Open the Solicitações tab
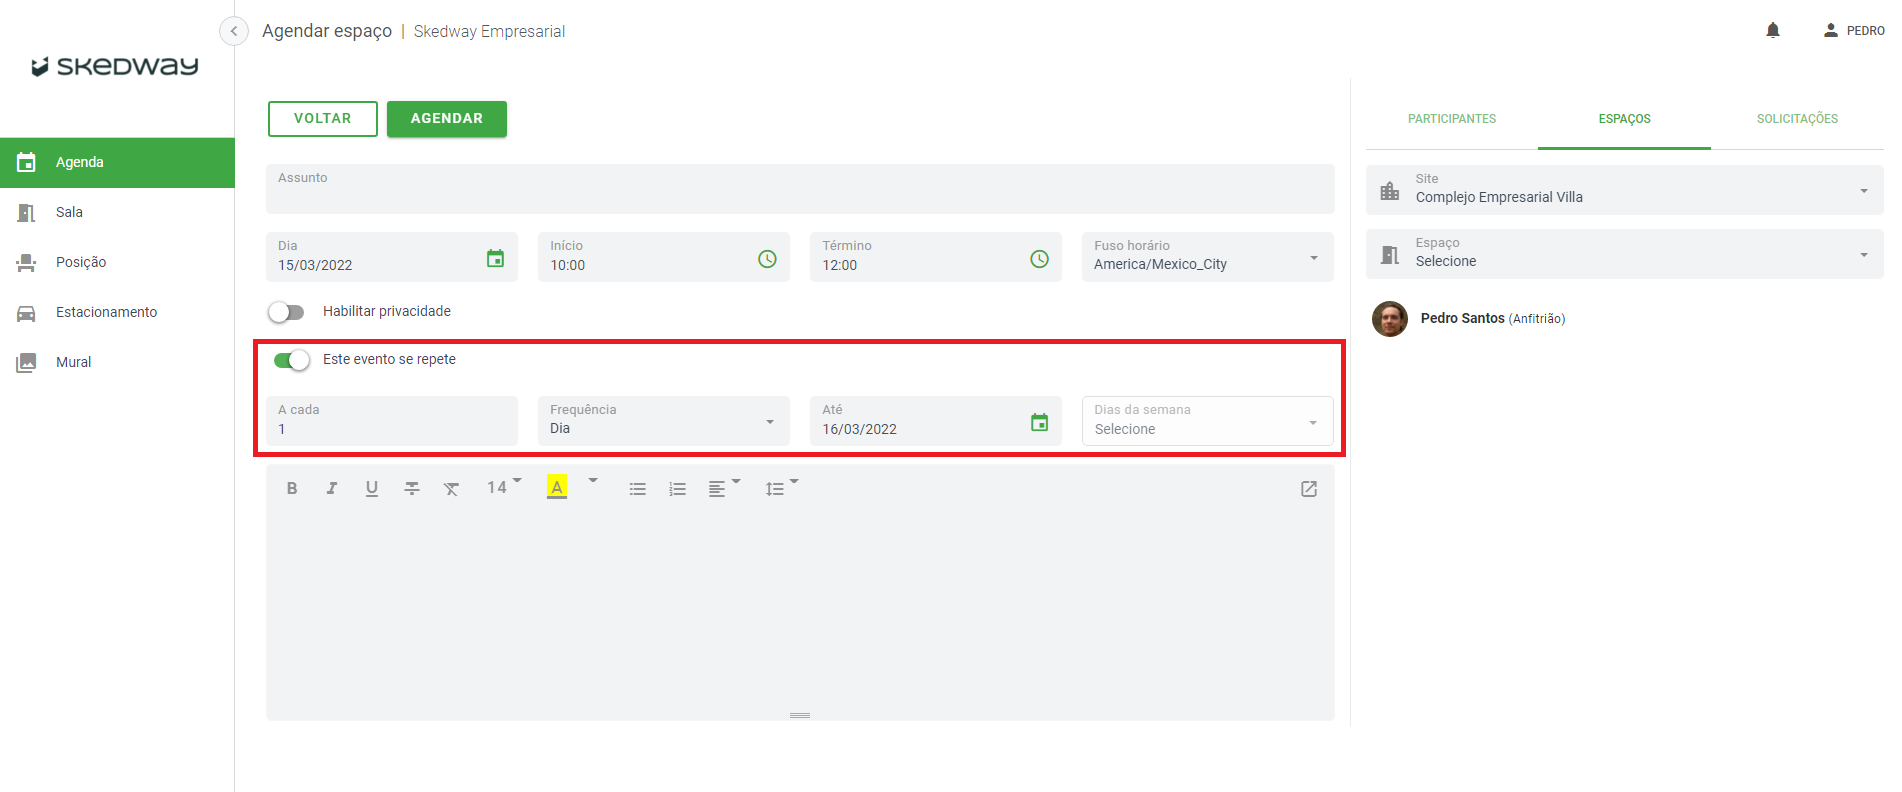1902x792 pixels. tap(1797, 119)
